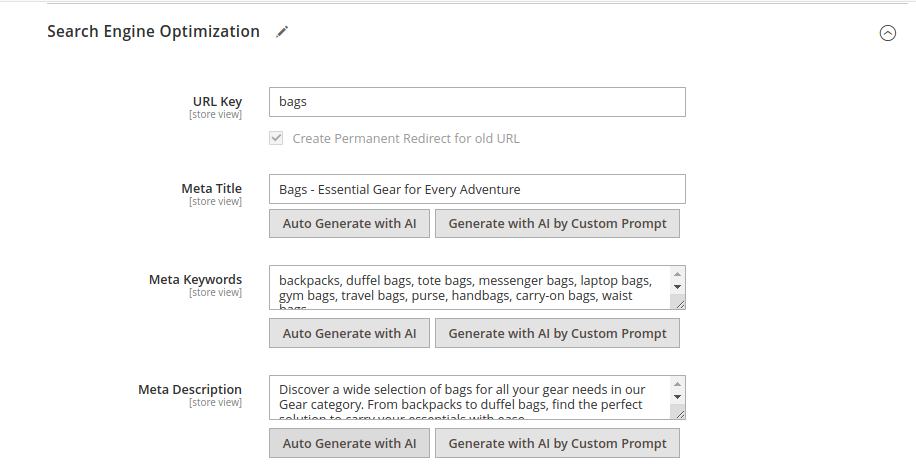The height and width of the screenshot is (472, 916).
Task: Focus the URL Key input field
Action: pyautogui.click(x=476, y=102)
